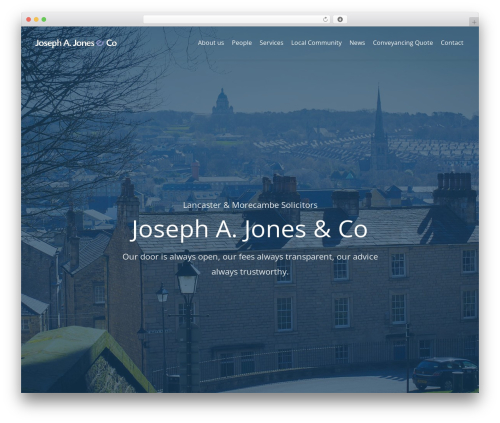The height and width of the screenshot is (423, 500).
Task: Click the round button beside the address bar
Action: tap(340, 19)
